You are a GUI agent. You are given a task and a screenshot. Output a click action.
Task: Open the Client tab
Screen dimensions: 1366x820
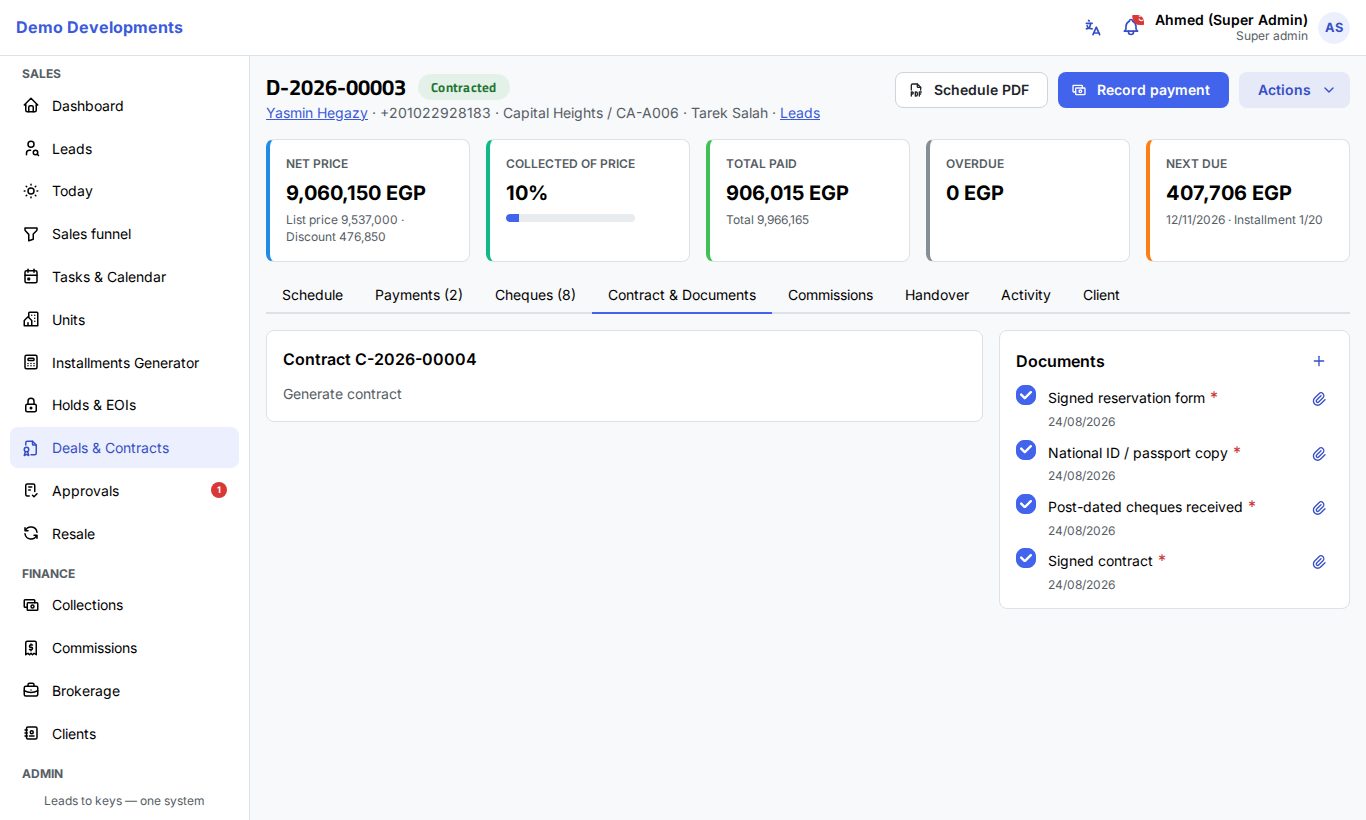1101,295
